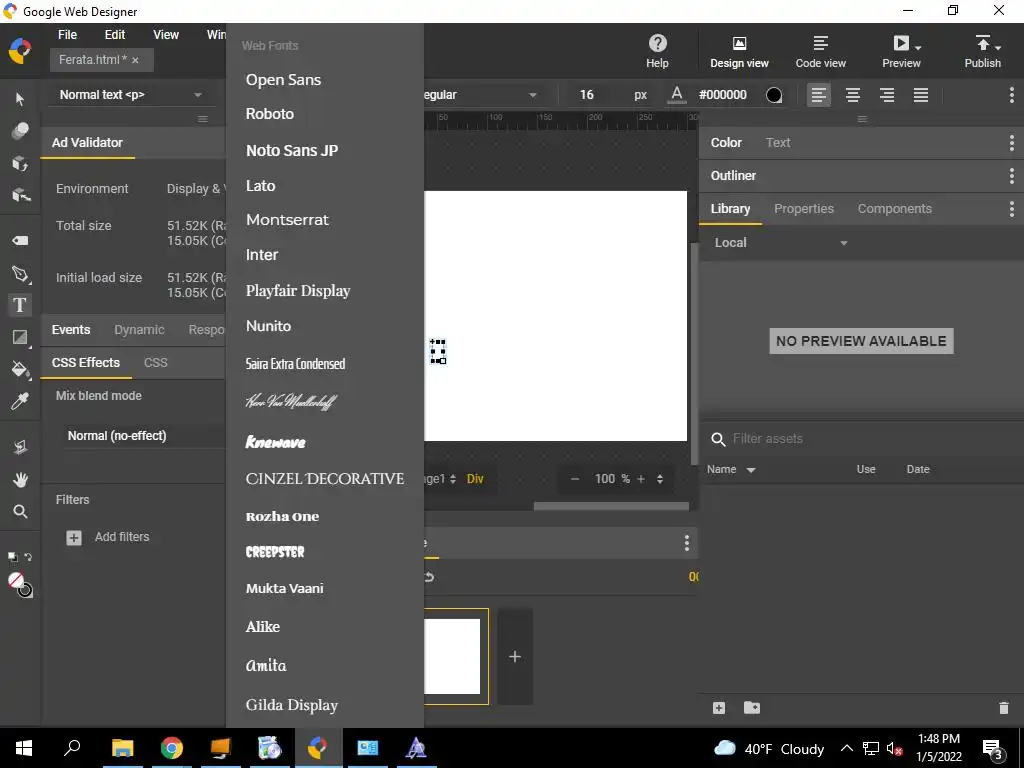Select the 3D object rotate tool
Image resolution: width=1024 pixels, height=768 pixels.
pyautogui.click(x=20, y=163)
